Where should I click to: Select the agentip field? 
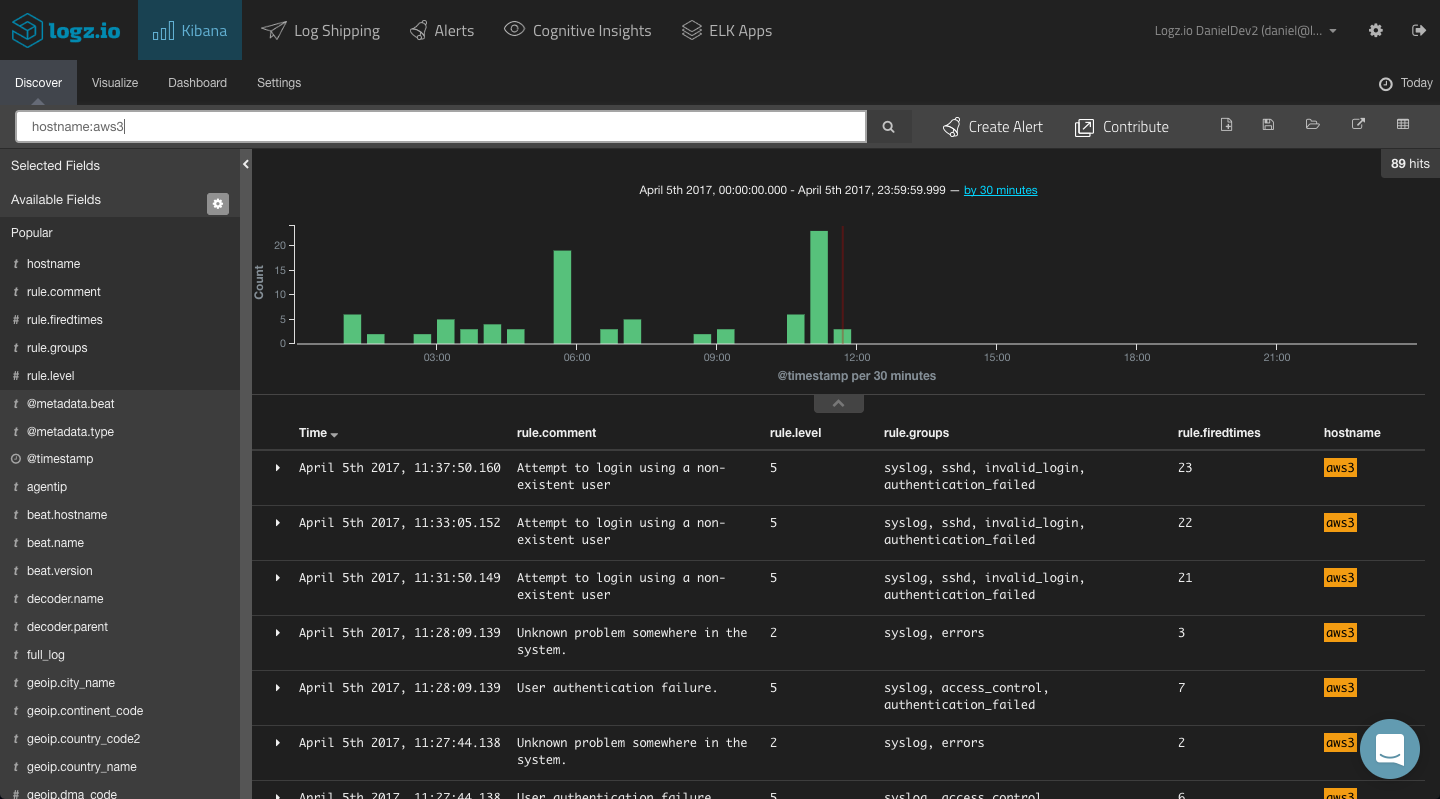(47, 487)
